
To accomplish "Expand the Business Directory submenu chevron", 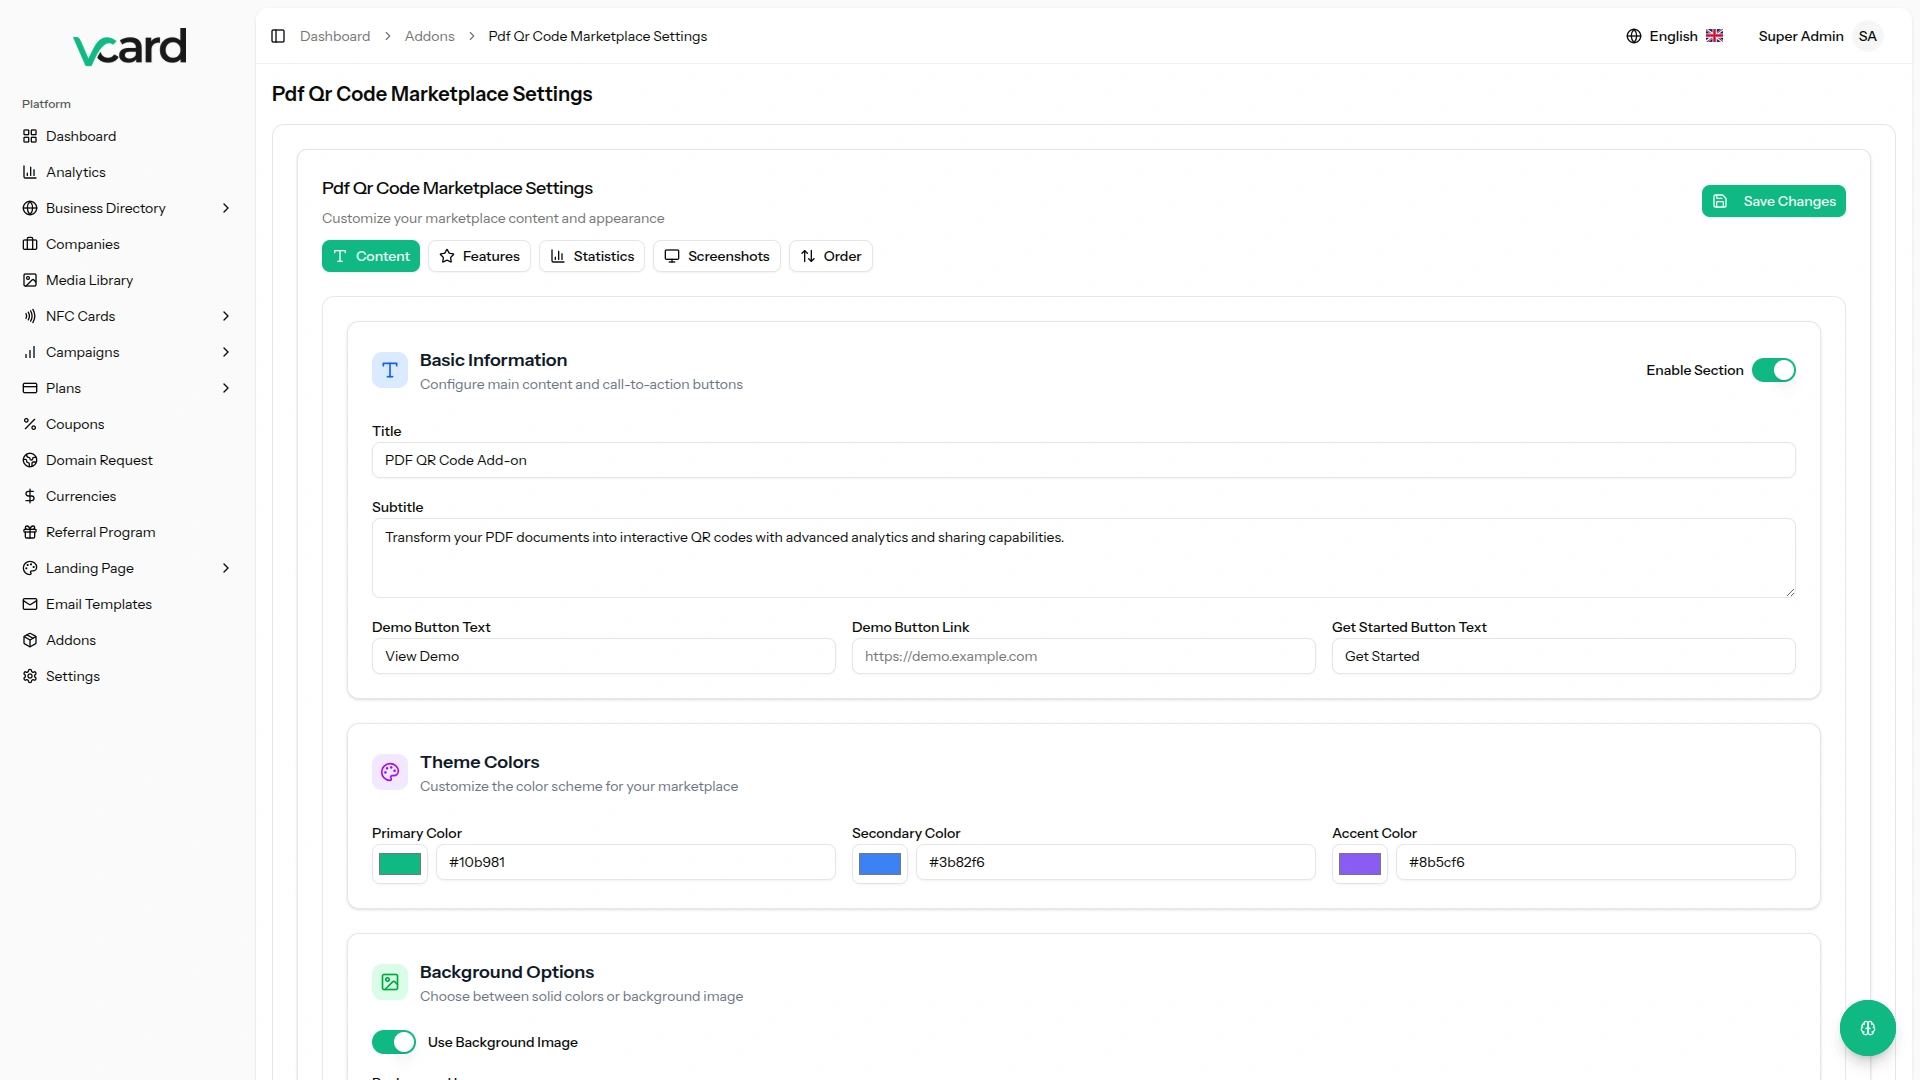I will pos(226,208).
